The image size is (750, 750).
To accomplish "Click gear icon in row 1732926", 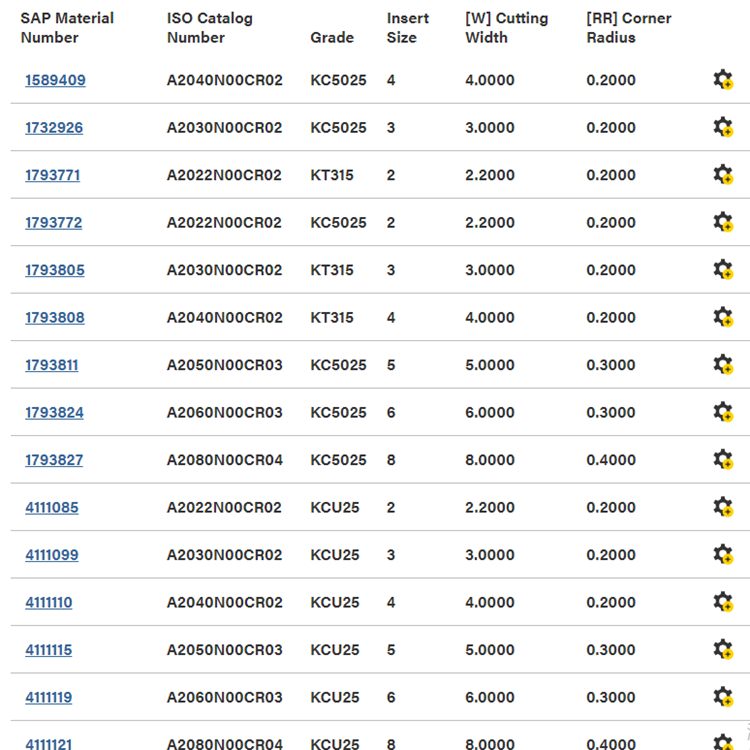I will coord(723,127).
